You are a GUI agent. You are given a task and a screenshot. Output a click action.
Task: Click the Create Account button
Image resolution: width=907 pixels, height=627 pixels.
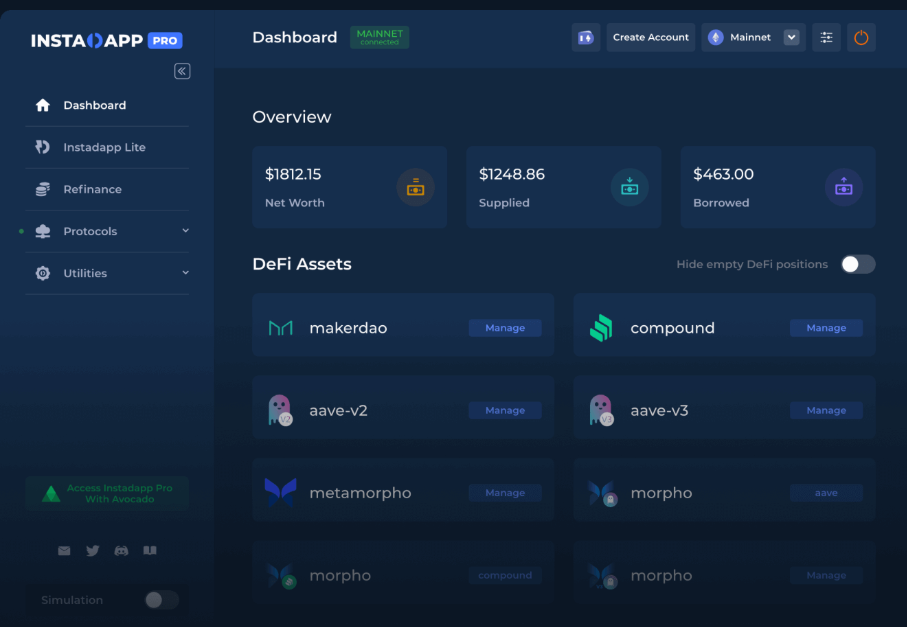[650, 38]
